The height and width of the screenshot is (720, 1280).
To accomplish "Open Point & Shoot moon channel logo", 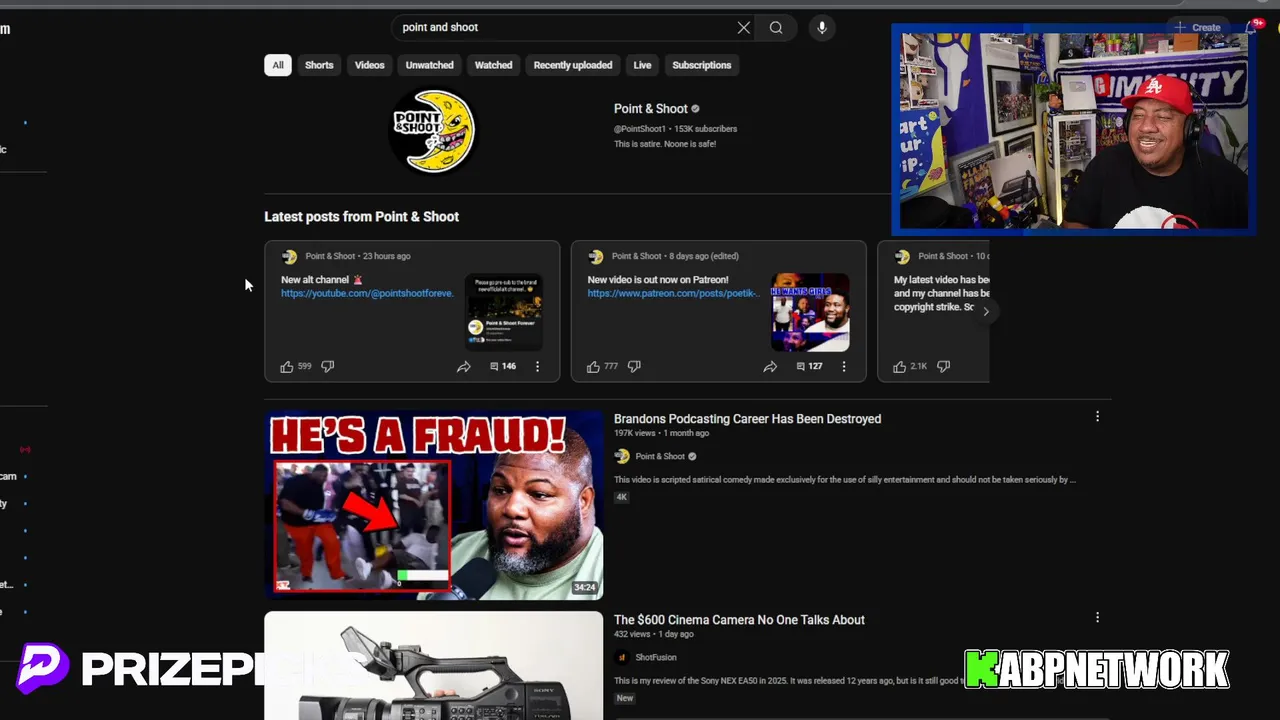I will (433, 131).
